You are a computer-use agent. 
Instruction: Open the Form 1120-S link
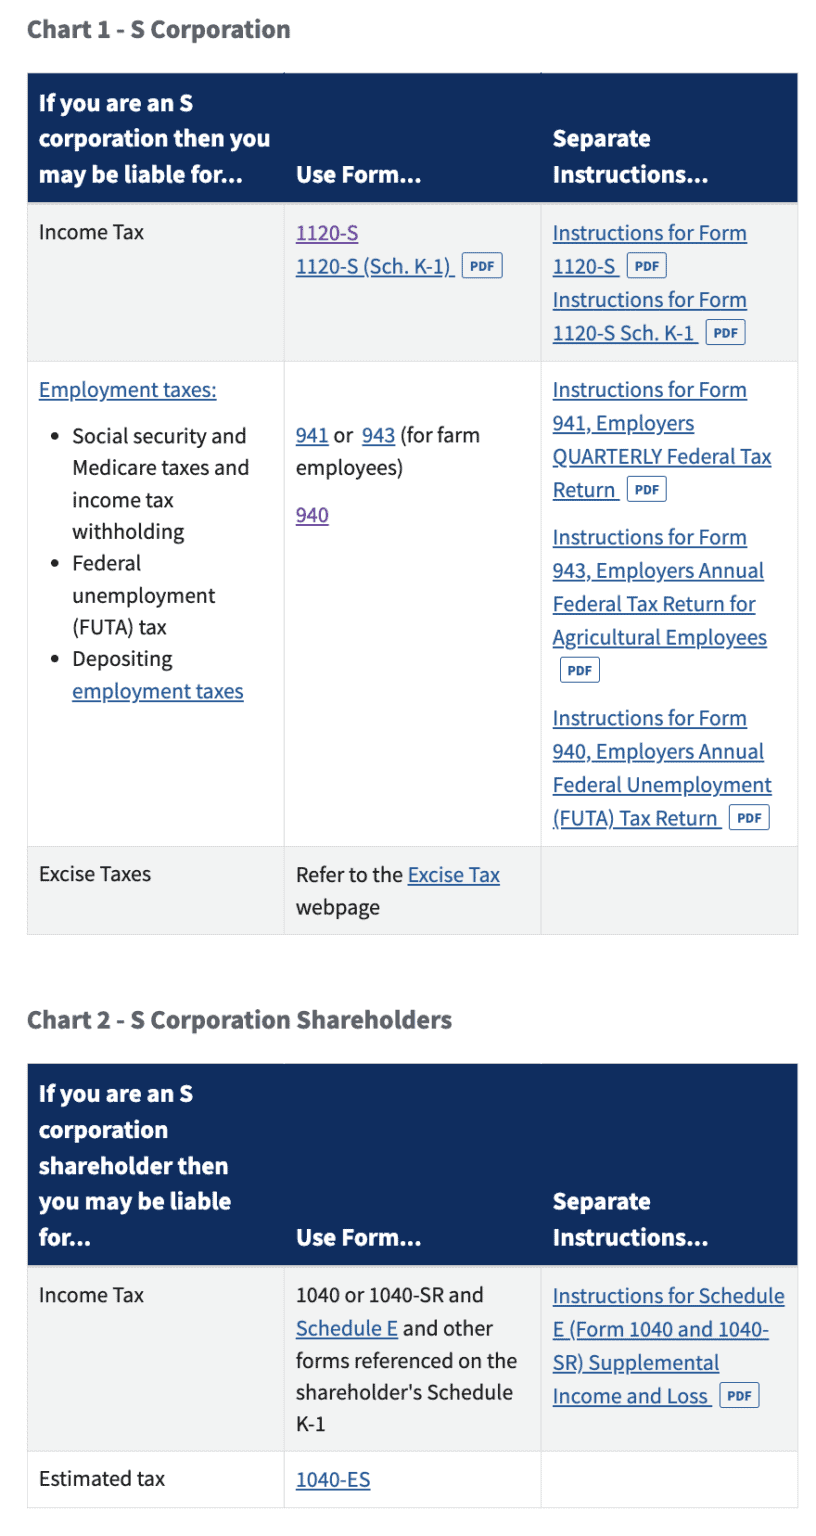point(327,232)
